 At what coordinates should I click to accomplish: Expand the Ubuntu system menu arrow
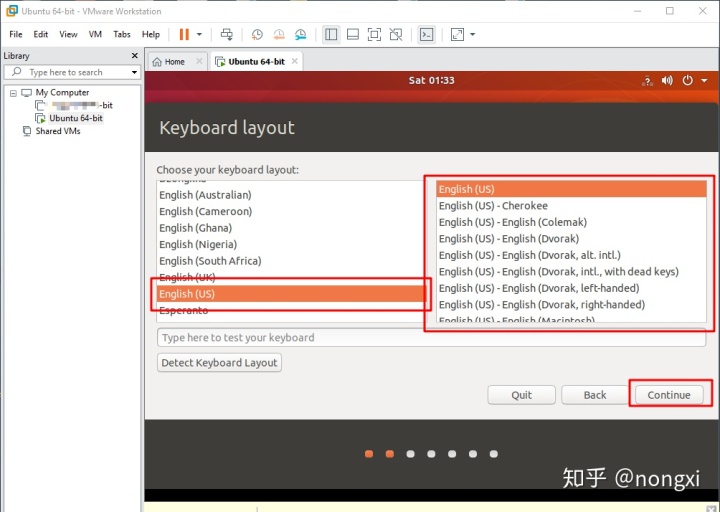pyautogui.click(x=704, y=81)
